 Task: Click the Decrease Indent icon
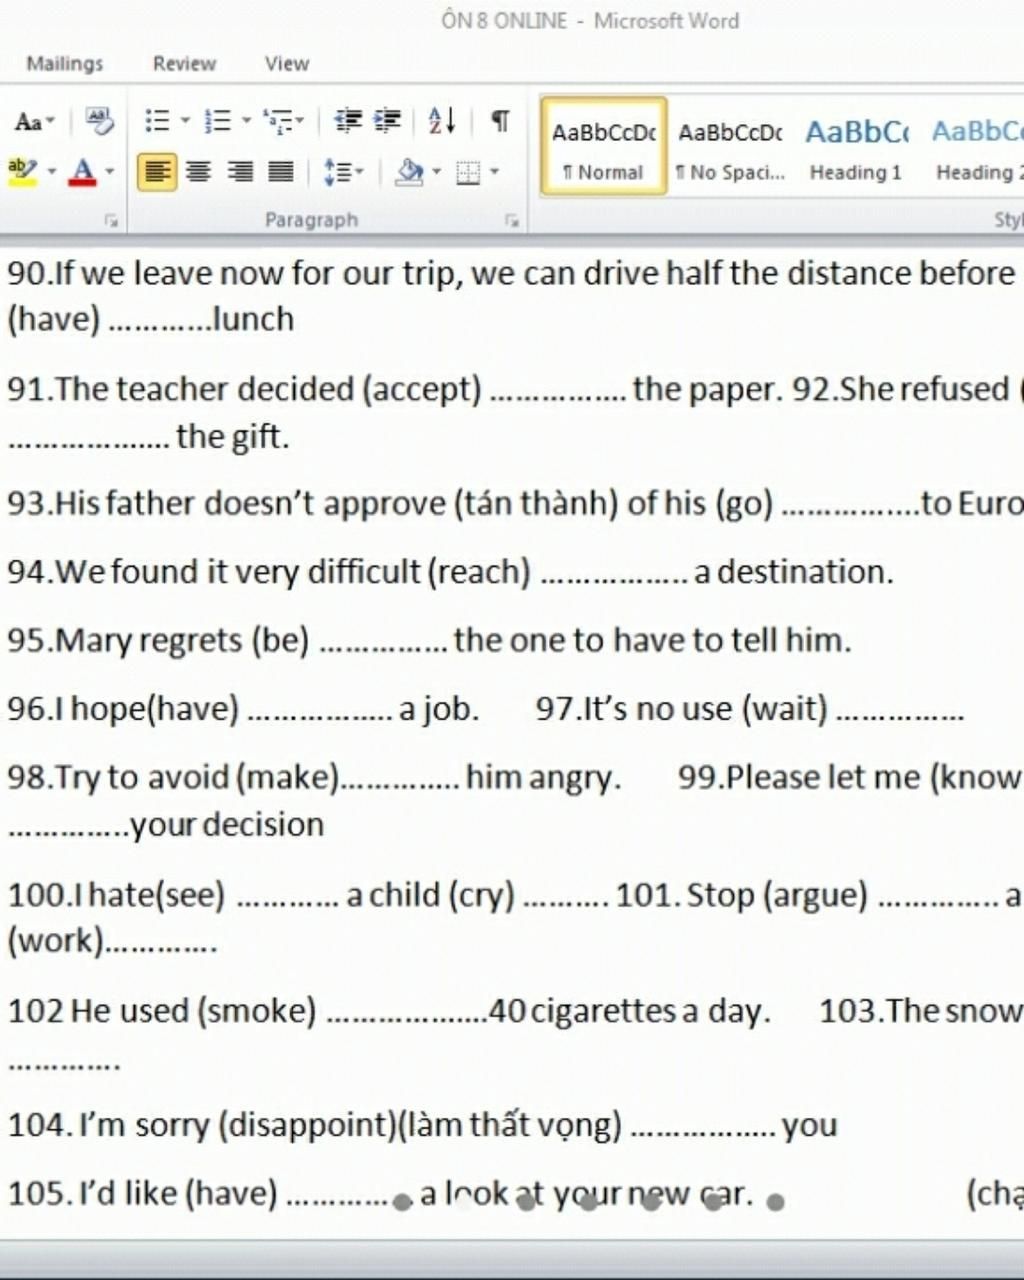pyautogui.click(x=347, y=121)
